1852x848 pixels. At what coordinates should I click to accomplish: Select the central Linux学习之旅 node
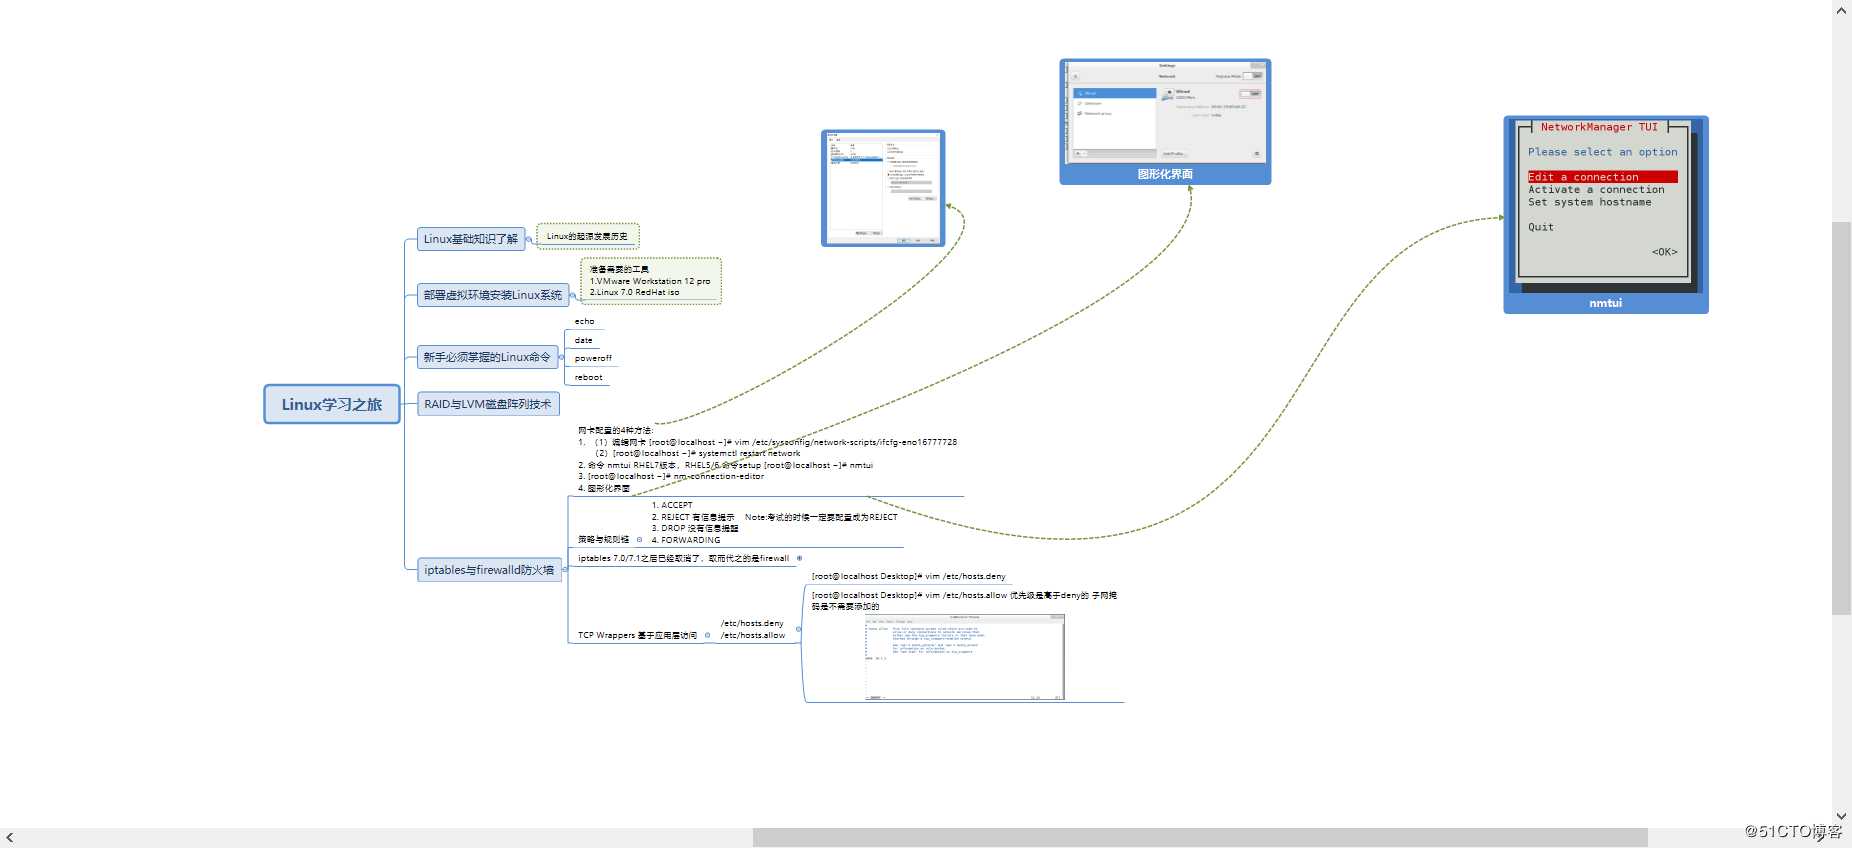332,404
